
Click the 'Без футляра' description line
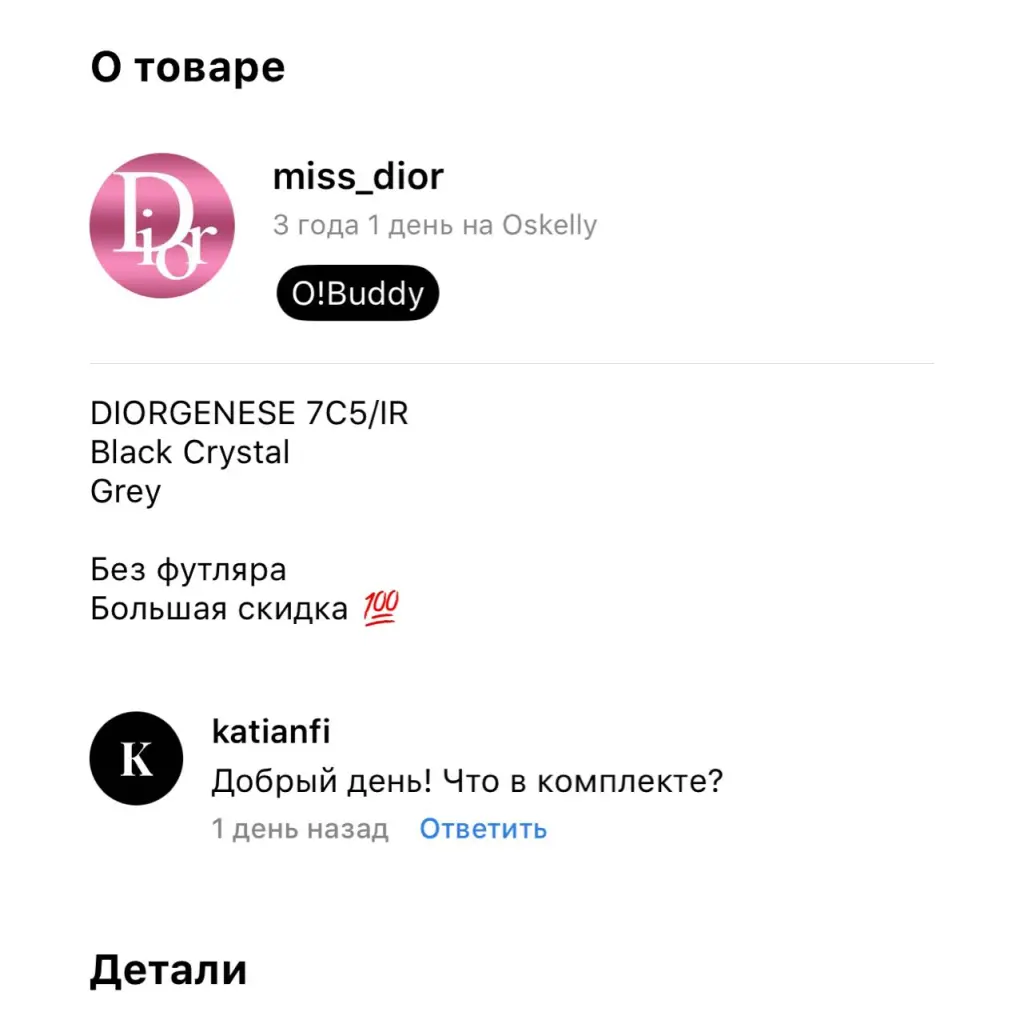pos(188,570)
